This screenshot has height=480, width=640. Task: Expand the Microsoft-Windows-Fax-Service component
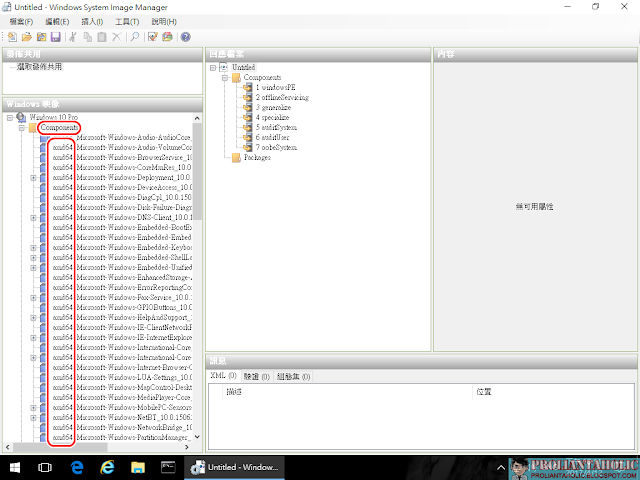pos(33,298)
